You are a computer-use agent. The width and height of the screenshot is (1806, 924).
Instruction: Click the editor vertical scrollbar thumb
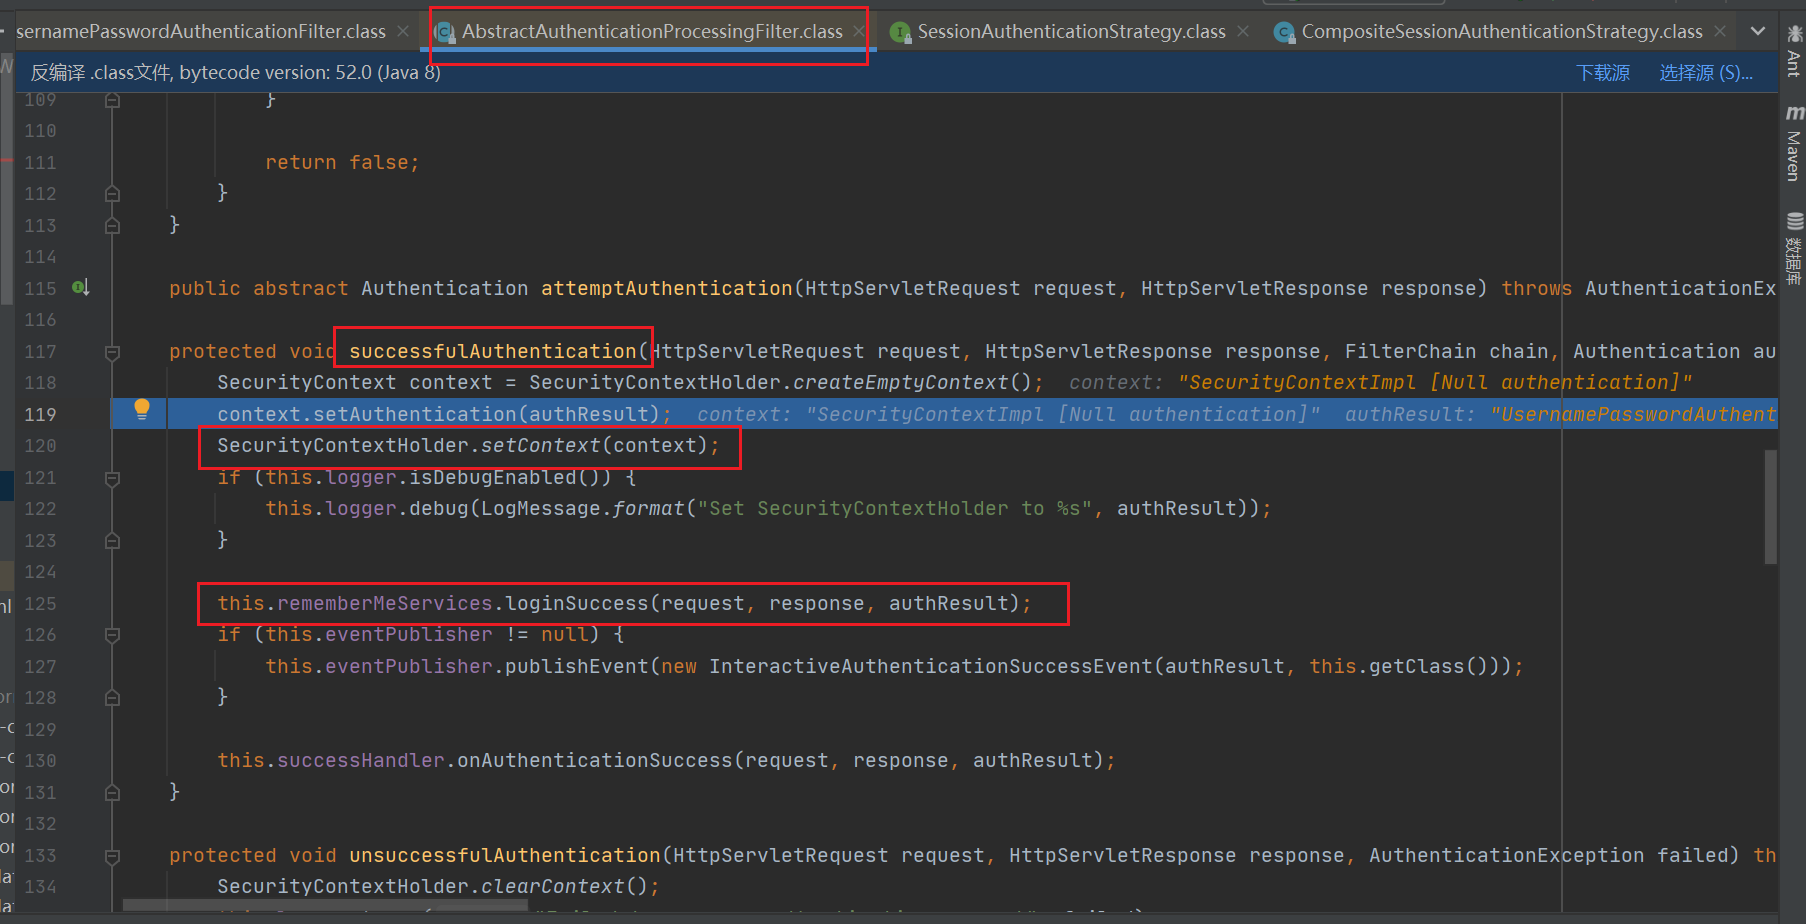(x=1771, y=507)
